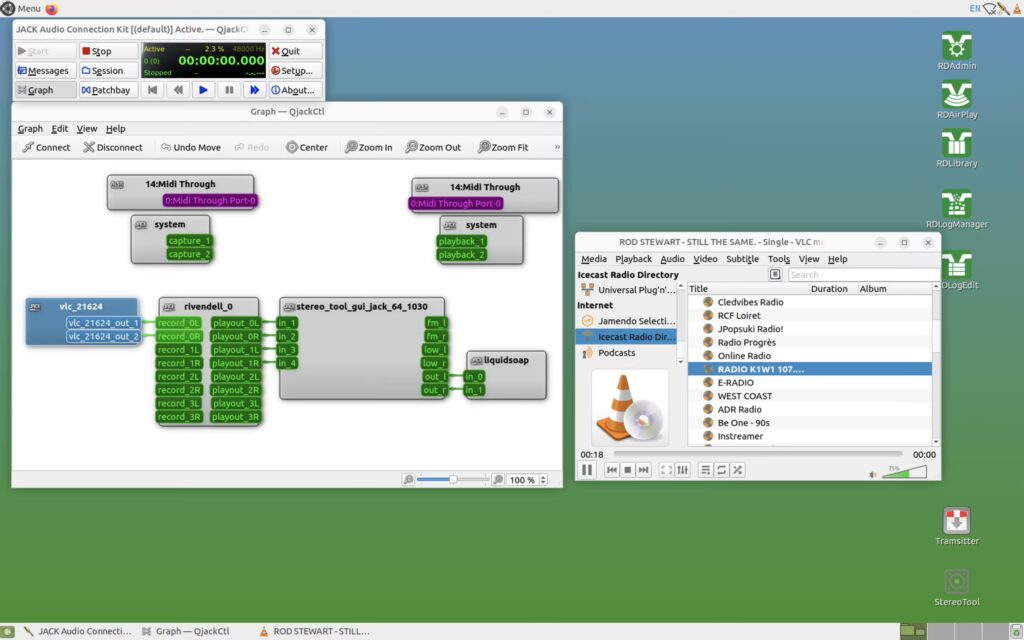The height and width of the screenshot is (640, 1024).
Task: Open the system Menu button
Action: point(21,8)
